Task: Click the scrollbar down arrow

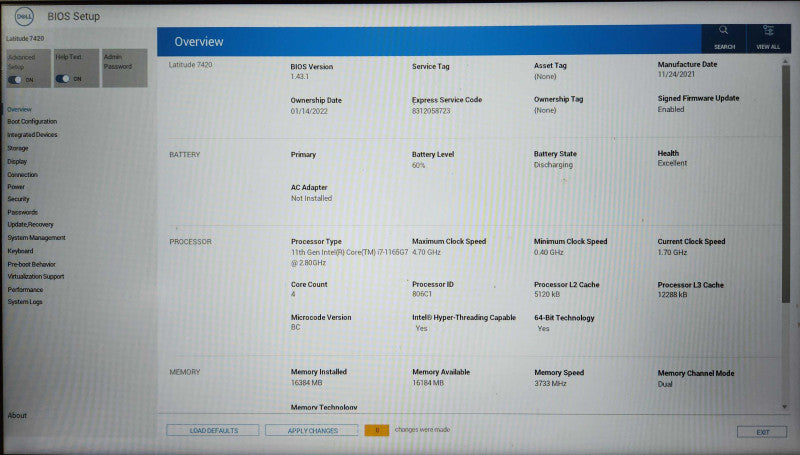Action: coord(785,407)
